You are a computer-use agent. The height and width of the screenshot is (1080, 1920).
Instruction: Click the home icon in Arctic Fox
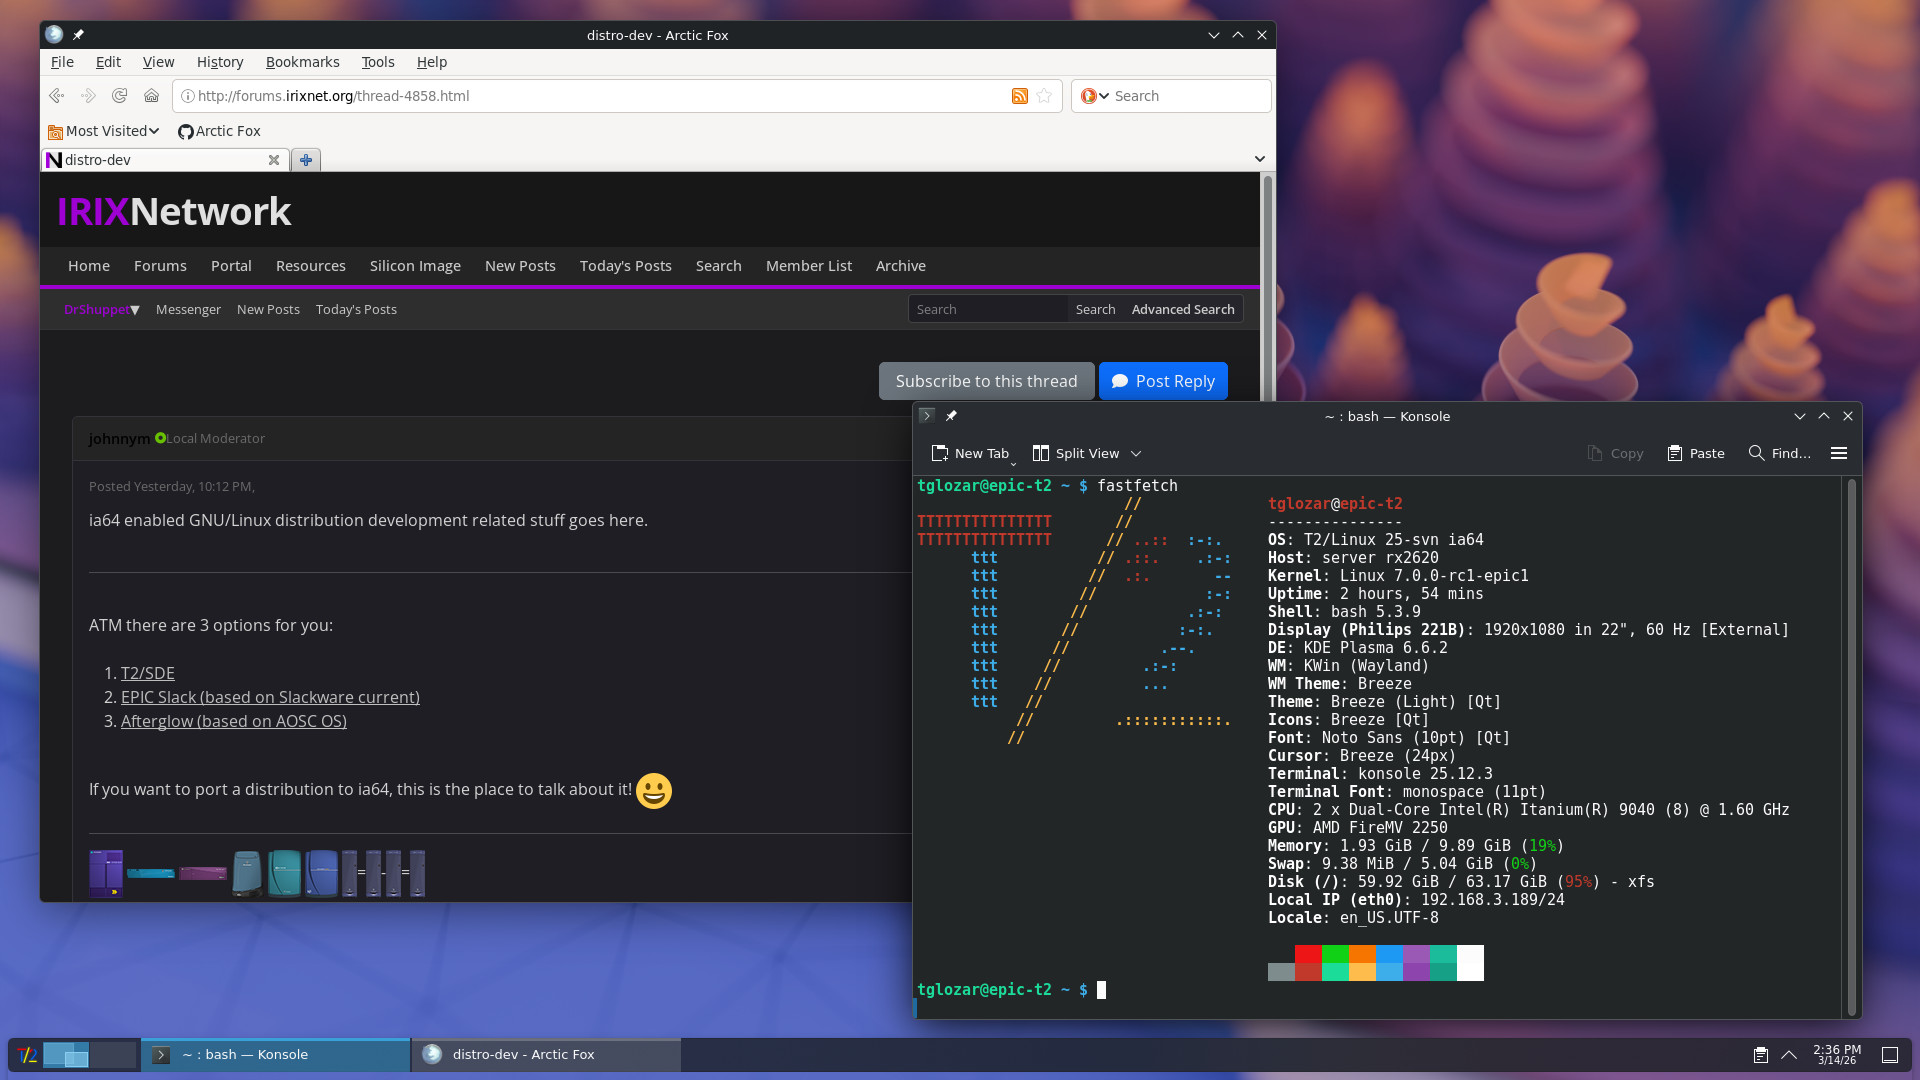pyautogui.click(x=151, y=96)
